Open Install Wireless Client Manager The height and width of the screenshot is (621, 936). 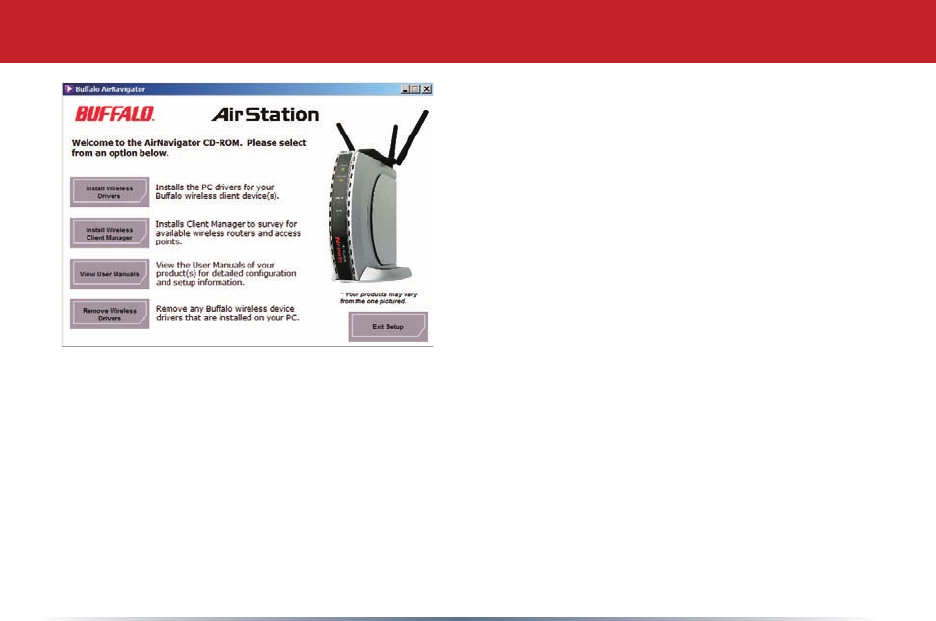[109, 233]
